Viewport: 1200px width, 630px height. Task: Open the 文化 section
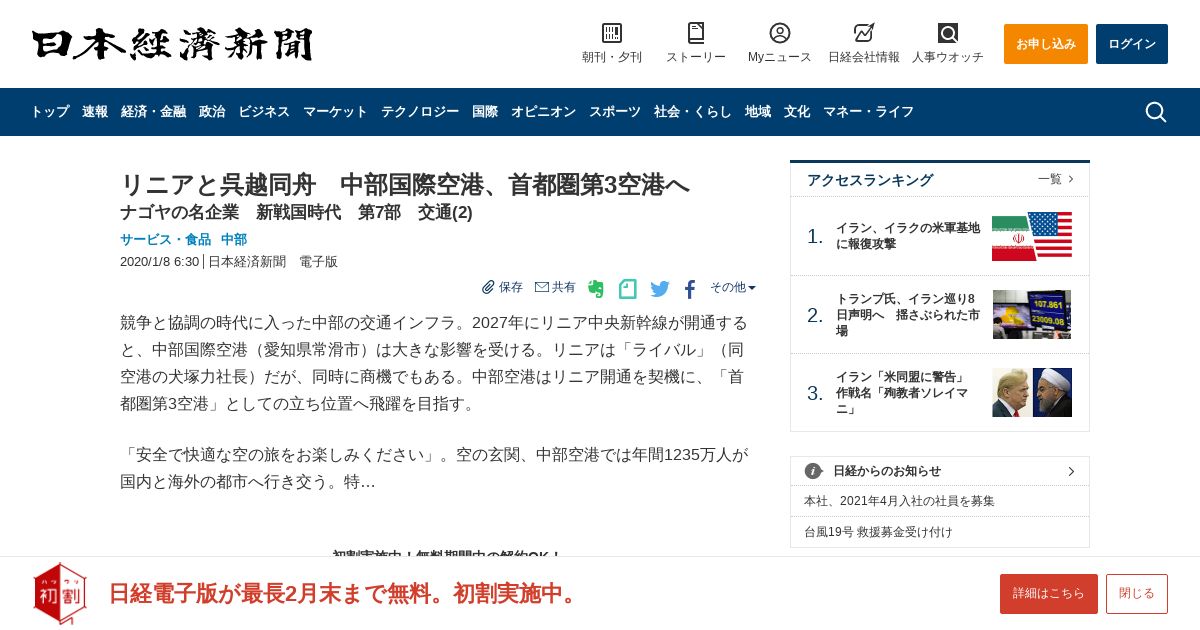[x=797, y=112]
